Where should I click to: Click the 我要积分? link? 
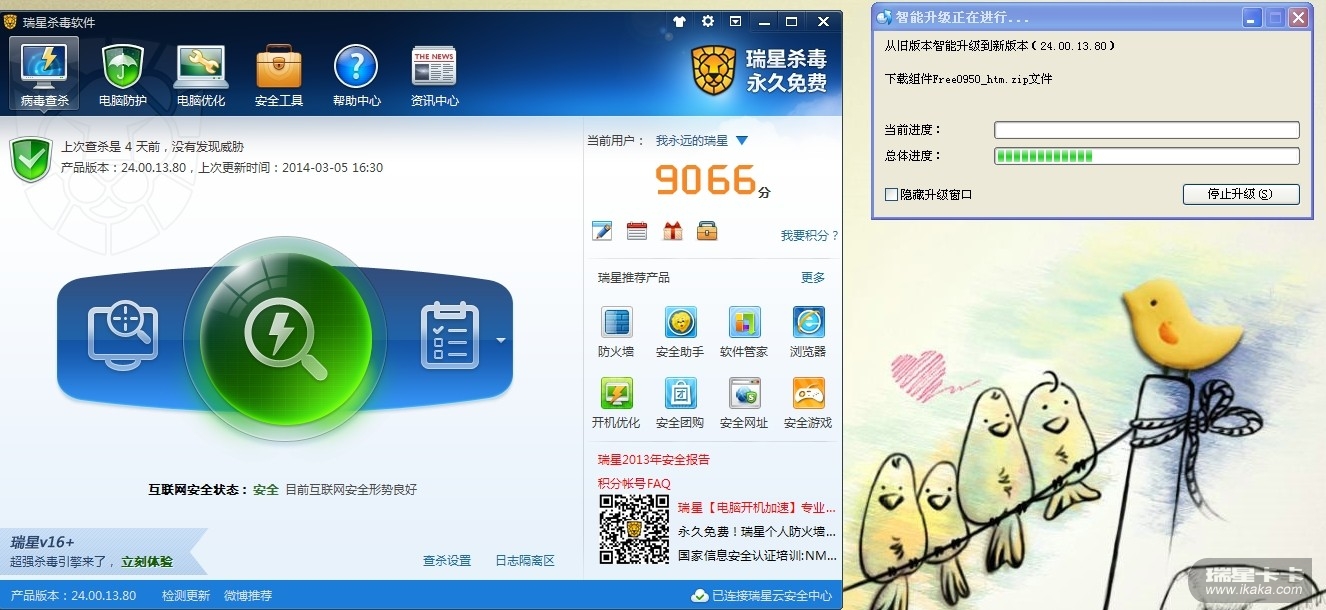point(809,236)
